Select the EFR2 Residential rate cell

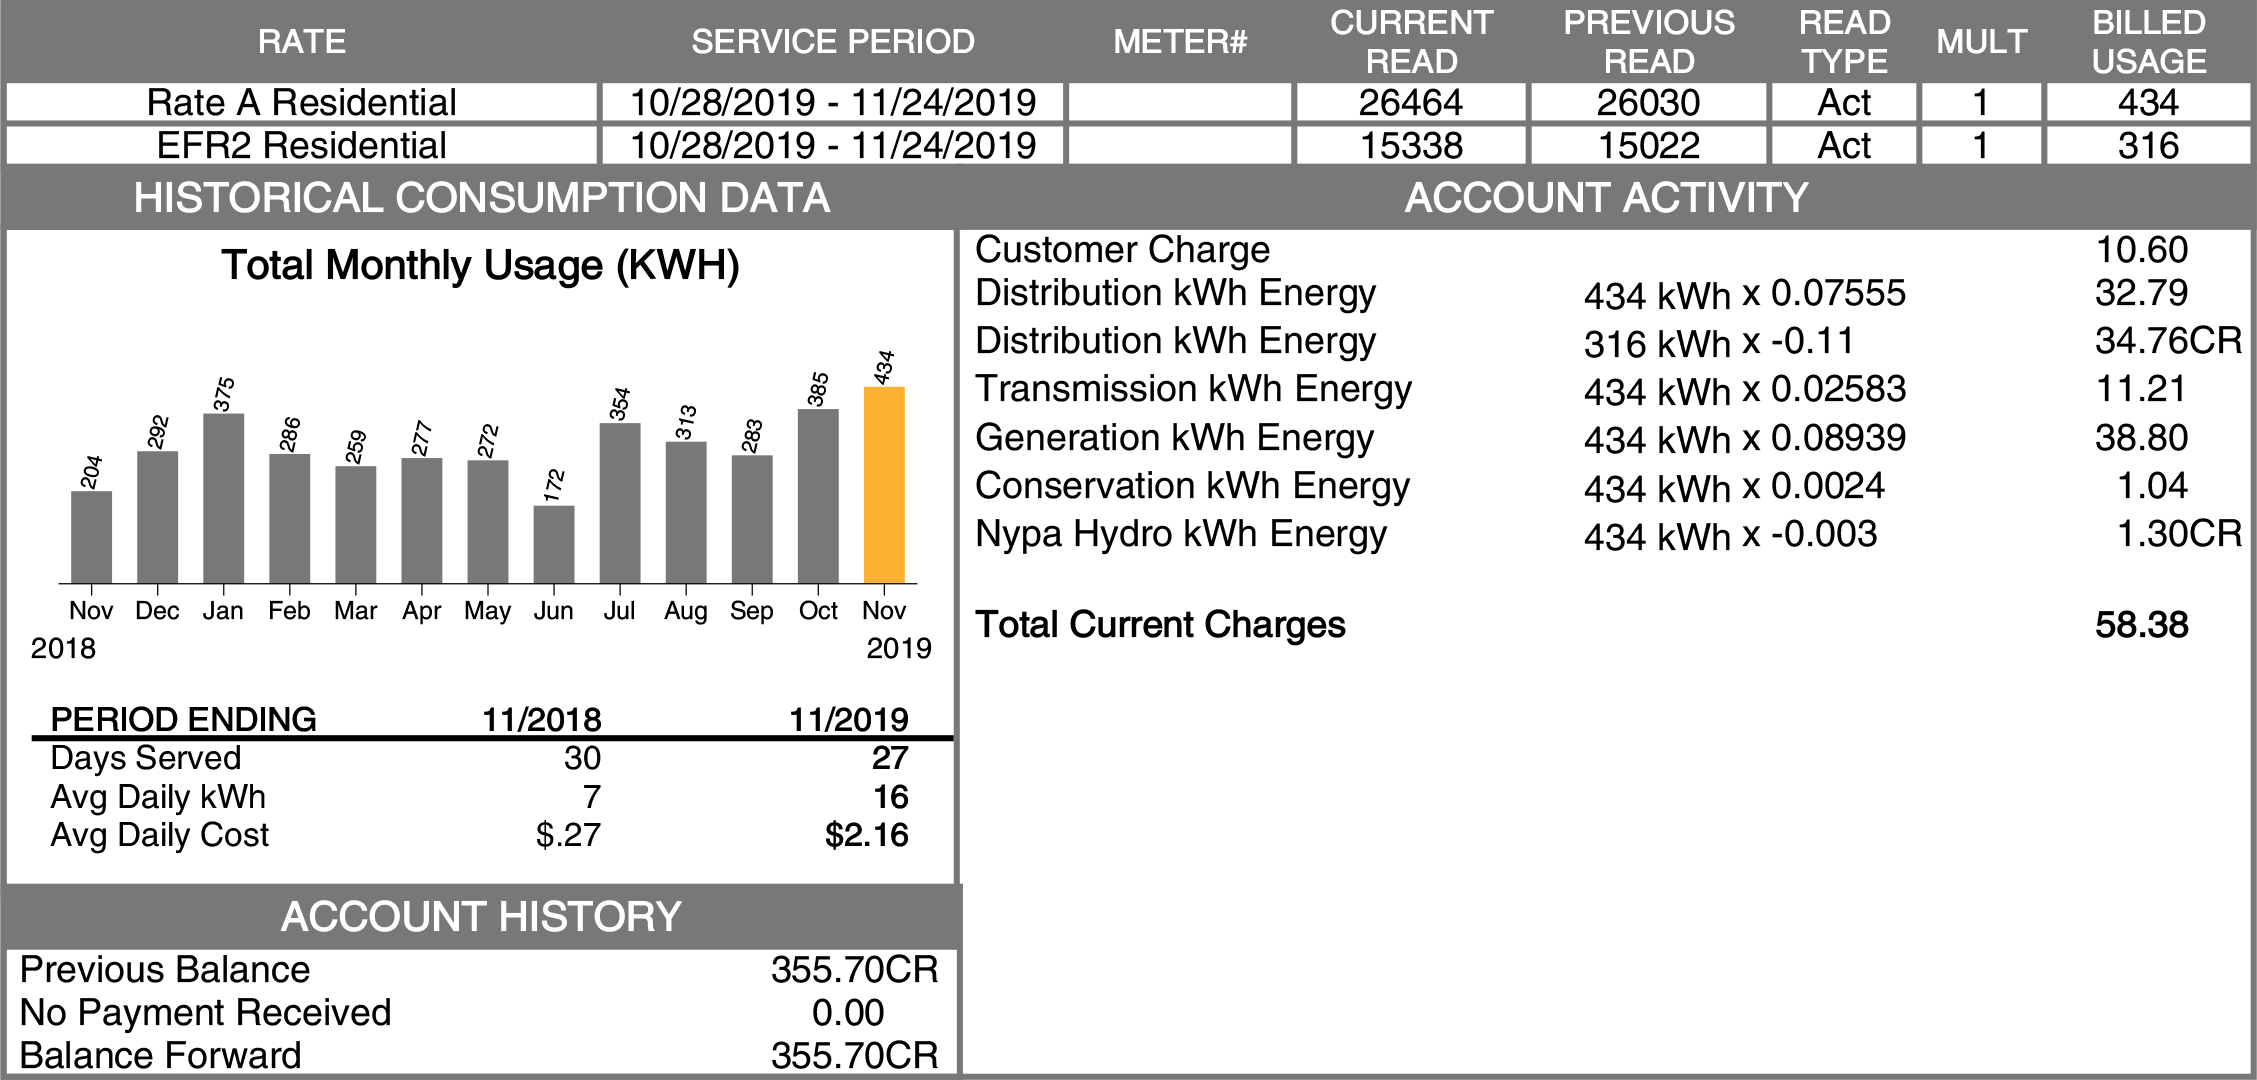301,146
